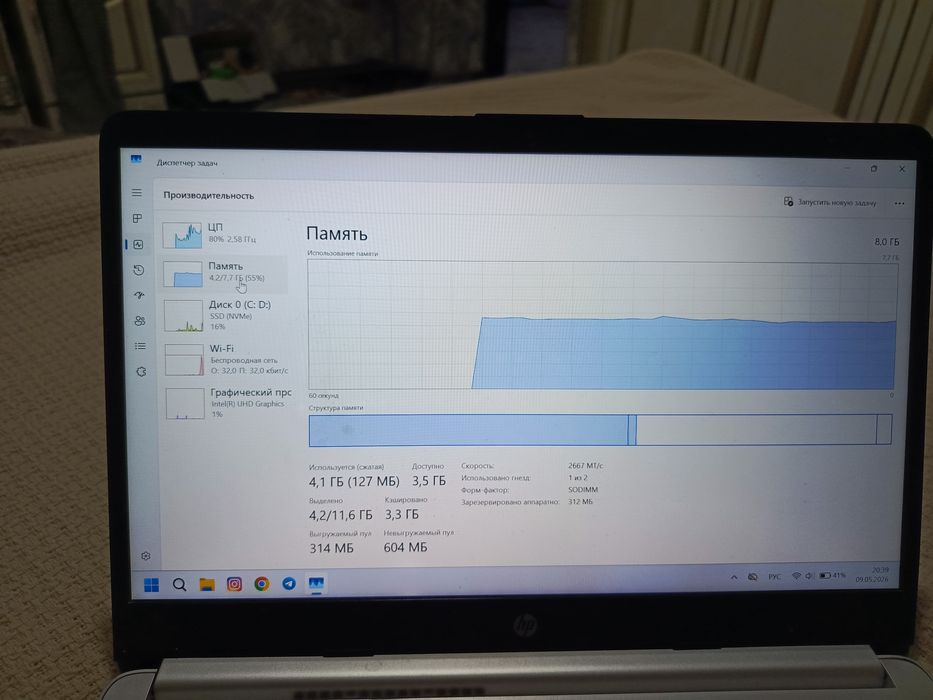The image size is (933, 700).
Task: Open Google Chrome from the taskbar
Action: pos(261,585)
